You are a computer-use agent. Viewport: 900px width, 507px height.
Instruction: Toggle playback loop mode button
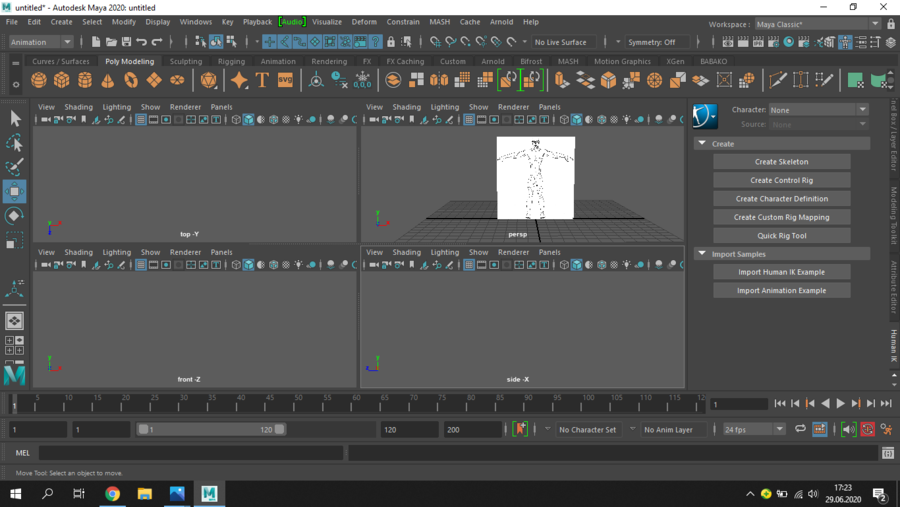pyautogui.click(x=800, y=429)
